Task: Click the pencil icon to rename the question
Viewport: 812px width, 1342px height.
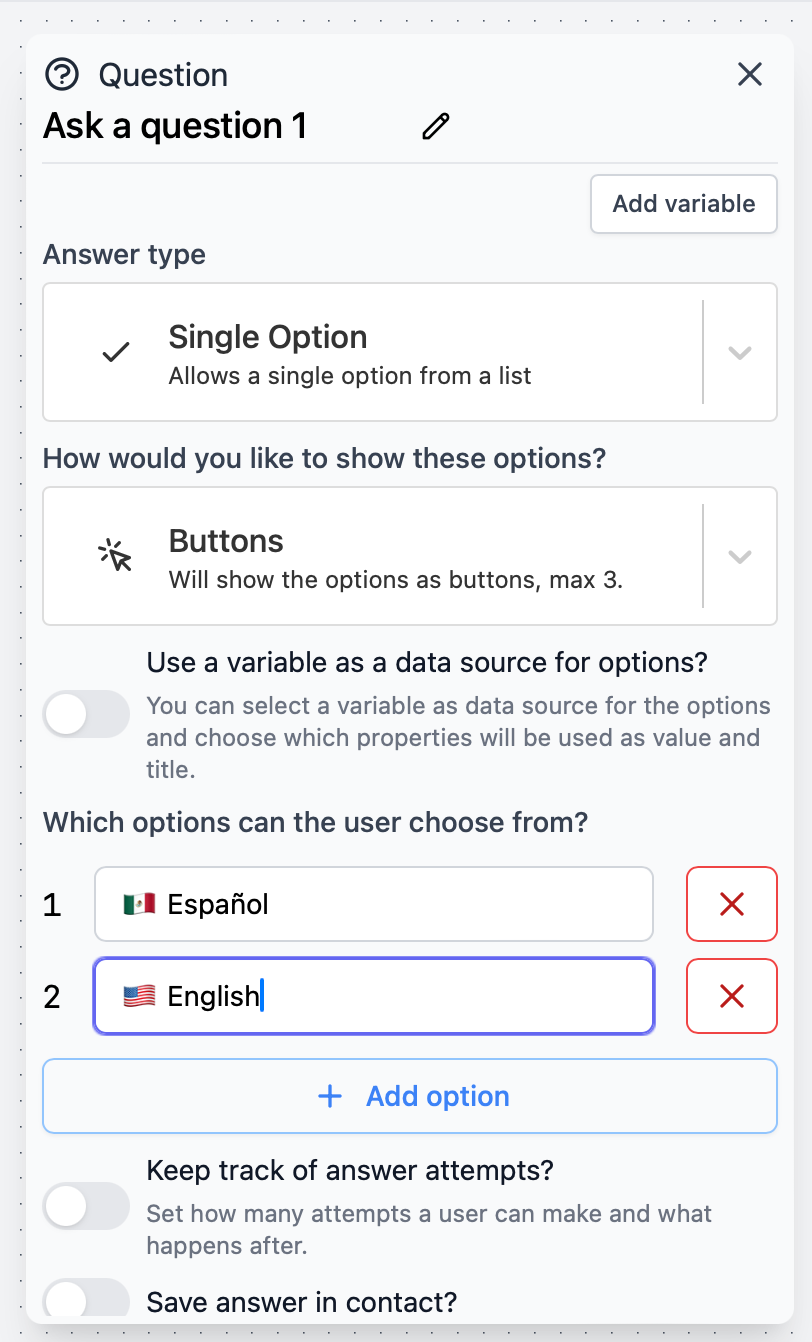Action: pos(435,127)
